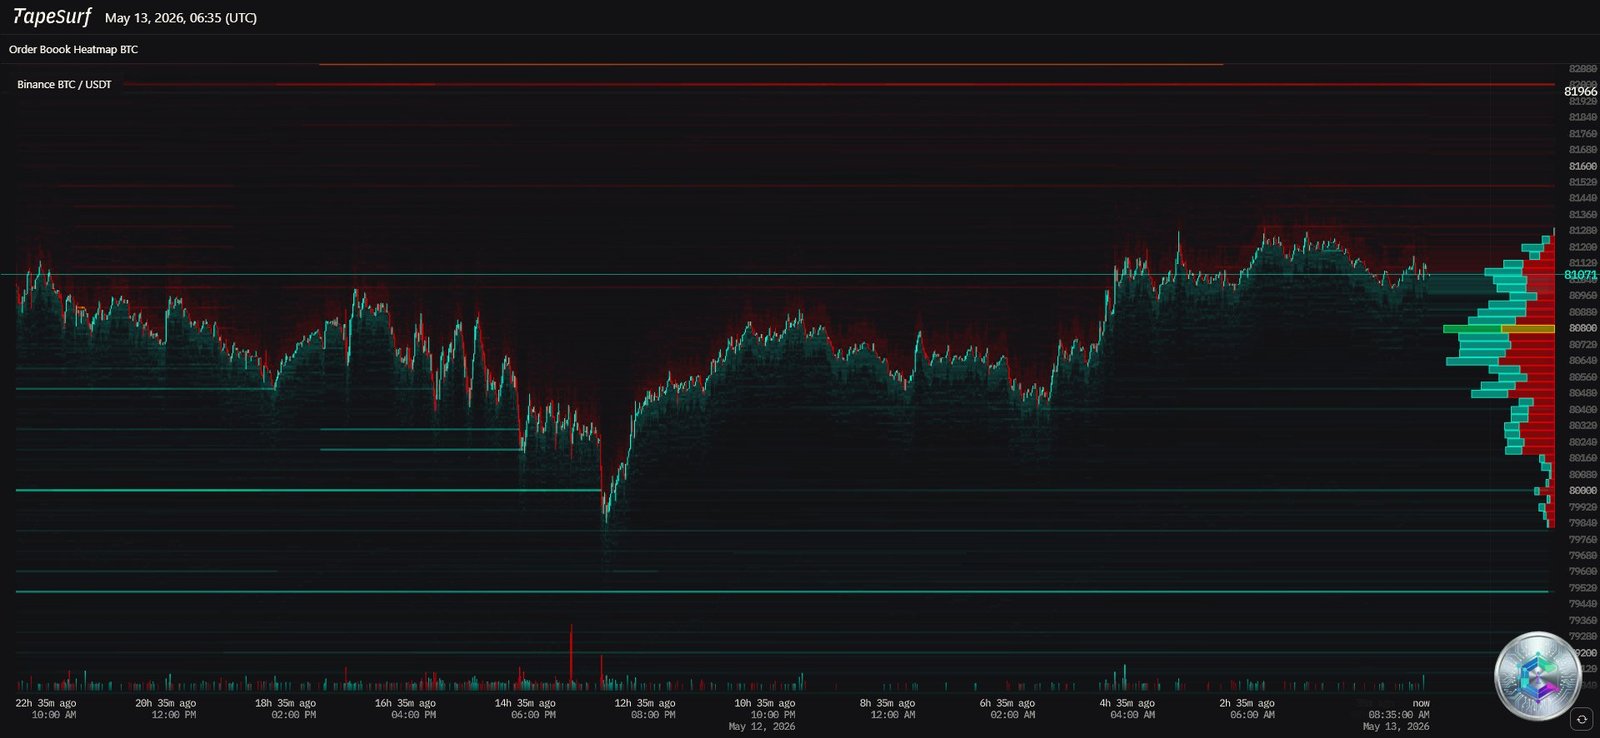Click the "8h 35m ago" time label

tap(887, 703)
